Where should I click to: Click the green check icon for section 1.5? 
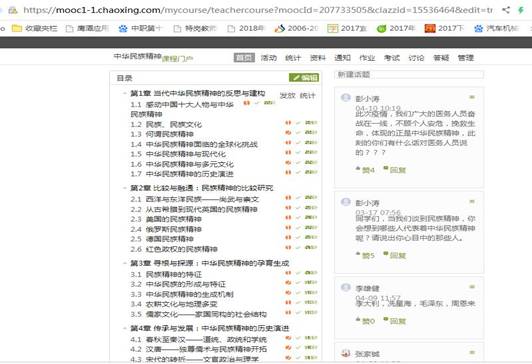(298, 152)
